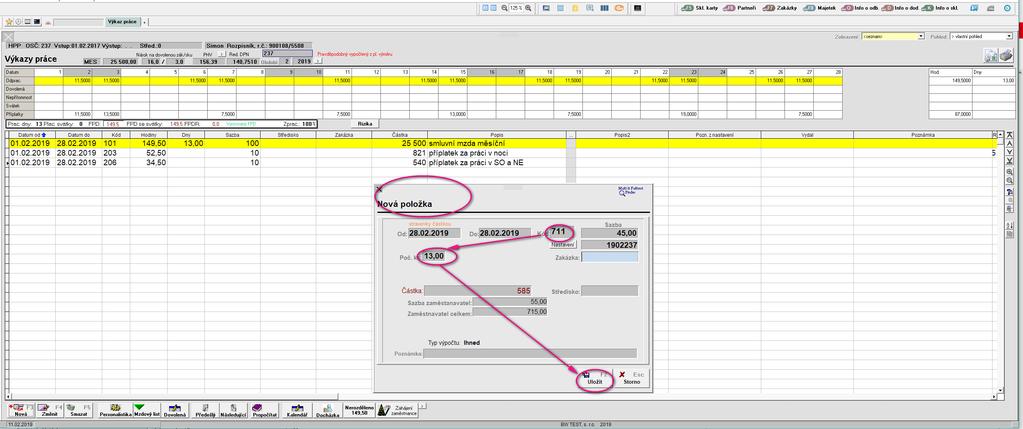Click the Hodiny column header
The height and width of the screenshot is (429, 1023).
click(148, 134)
